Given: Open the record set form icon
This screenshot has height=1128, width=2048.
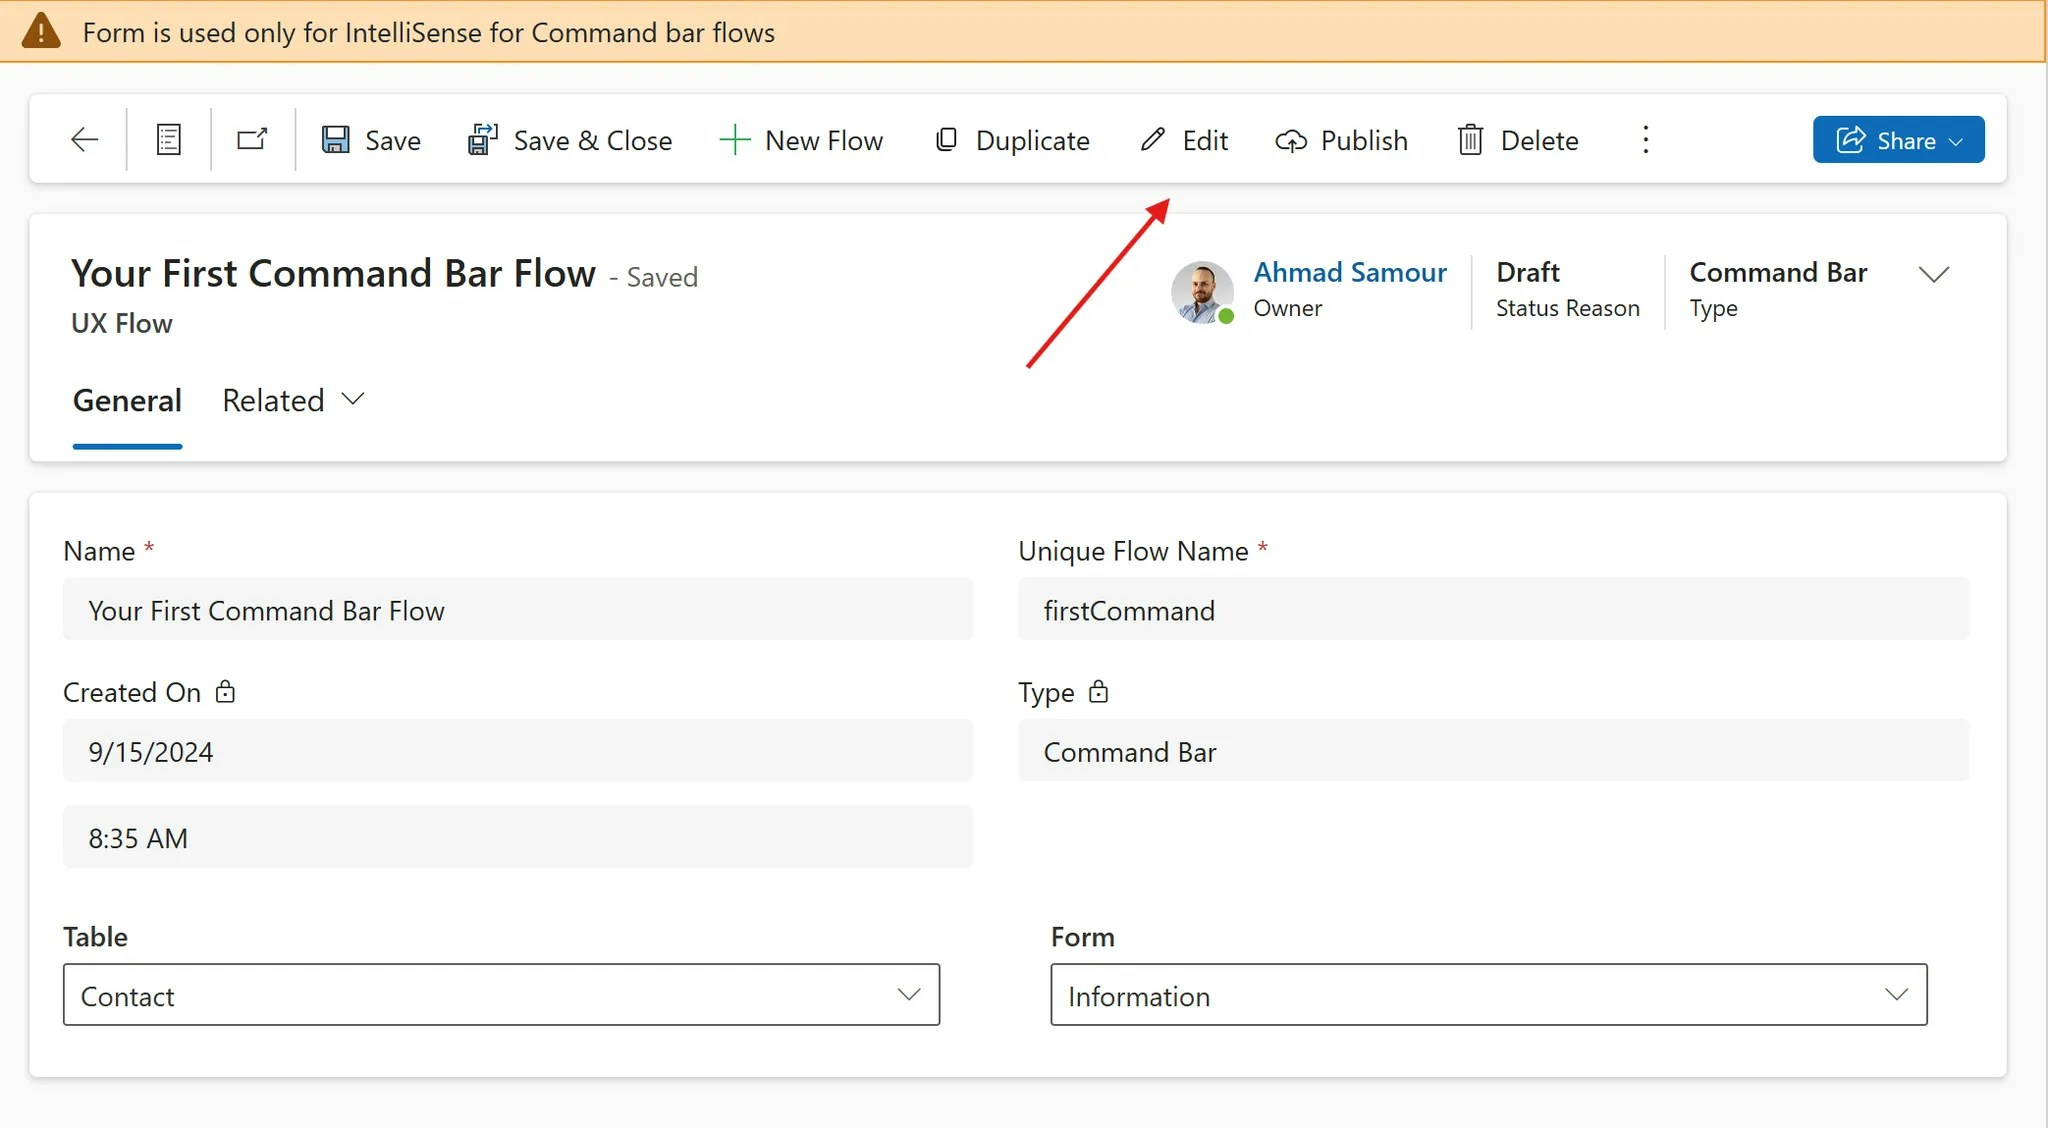Looking at the screenshot, I should pos(169,140).
